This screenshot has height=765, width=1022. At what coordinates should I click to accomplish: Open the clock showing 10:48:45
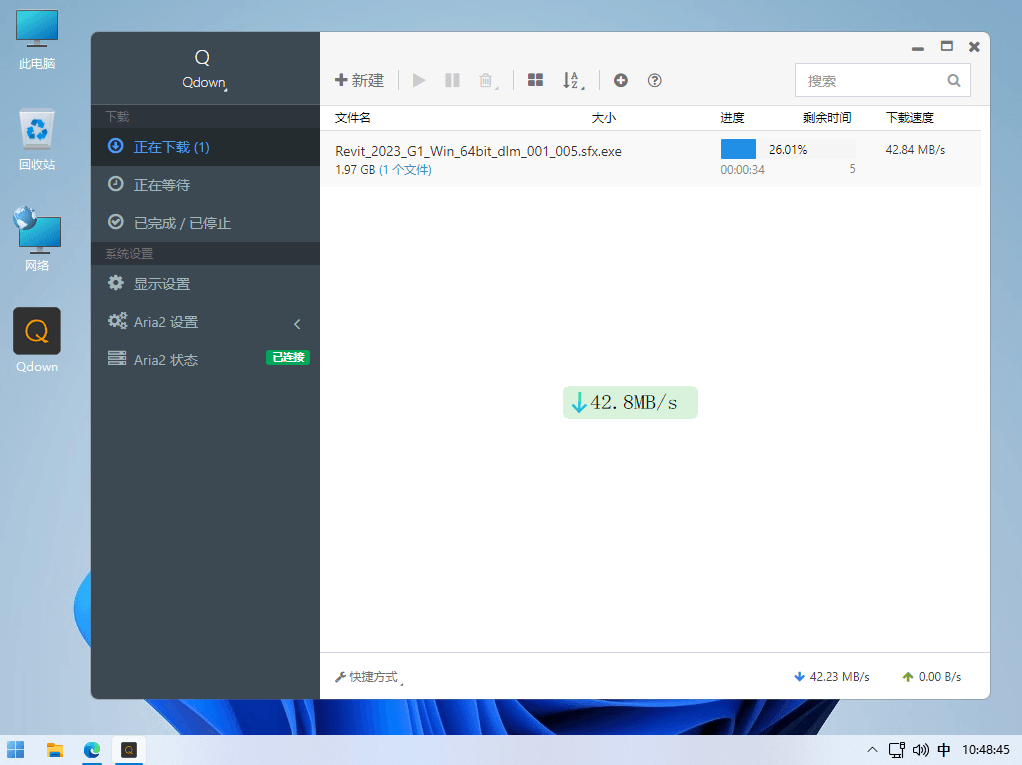(x=986, y=750)
